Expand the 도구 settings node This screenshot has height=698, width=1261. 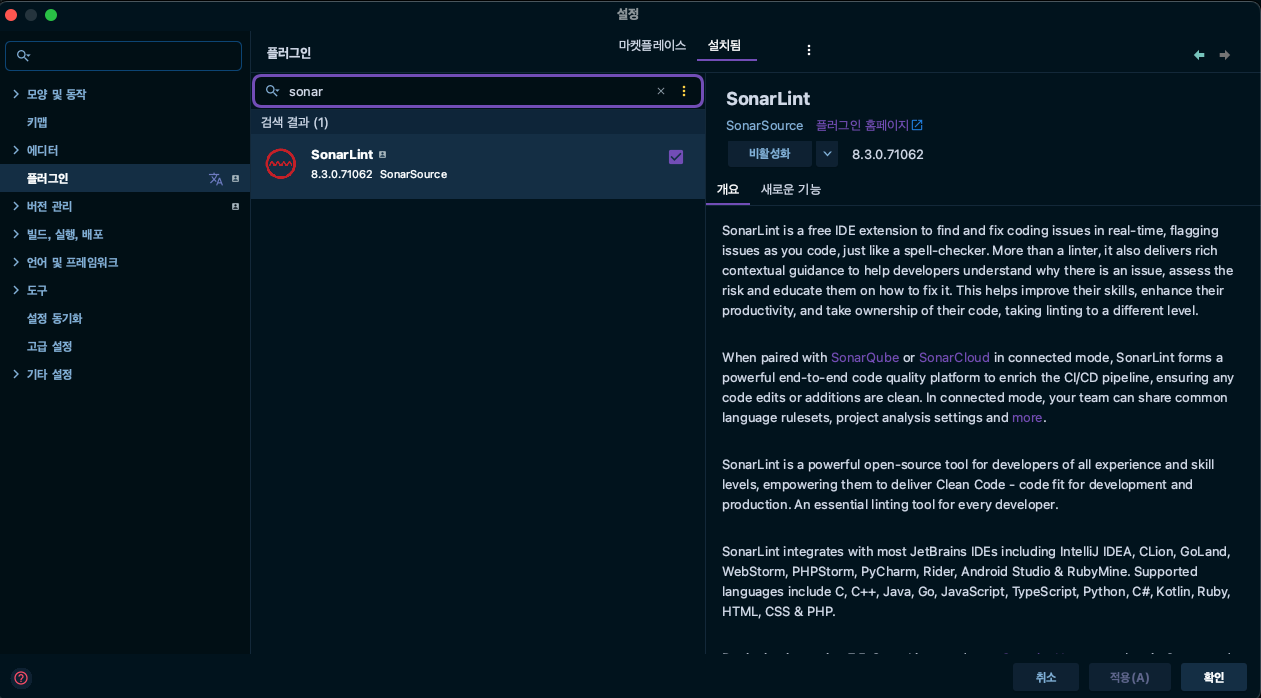click(x=15, y=290)
